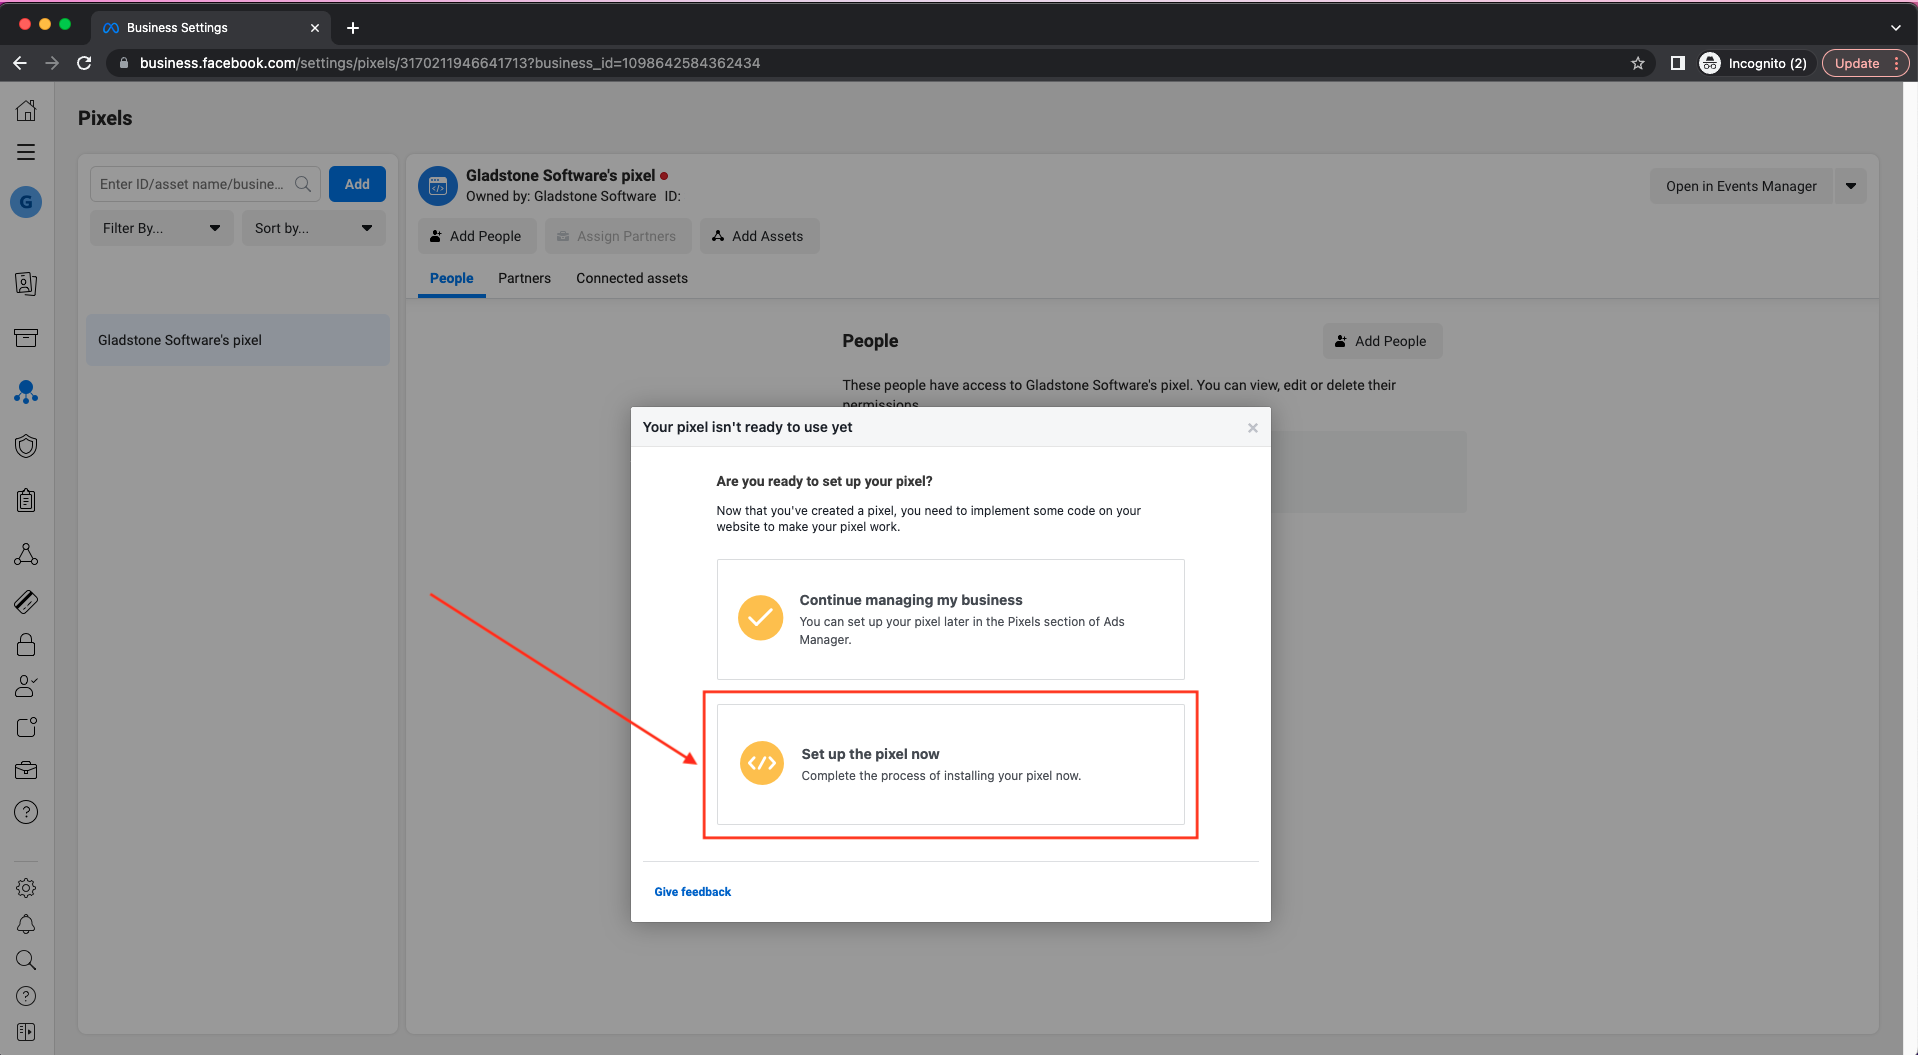Select the G business account avatar

pos(26,202)
